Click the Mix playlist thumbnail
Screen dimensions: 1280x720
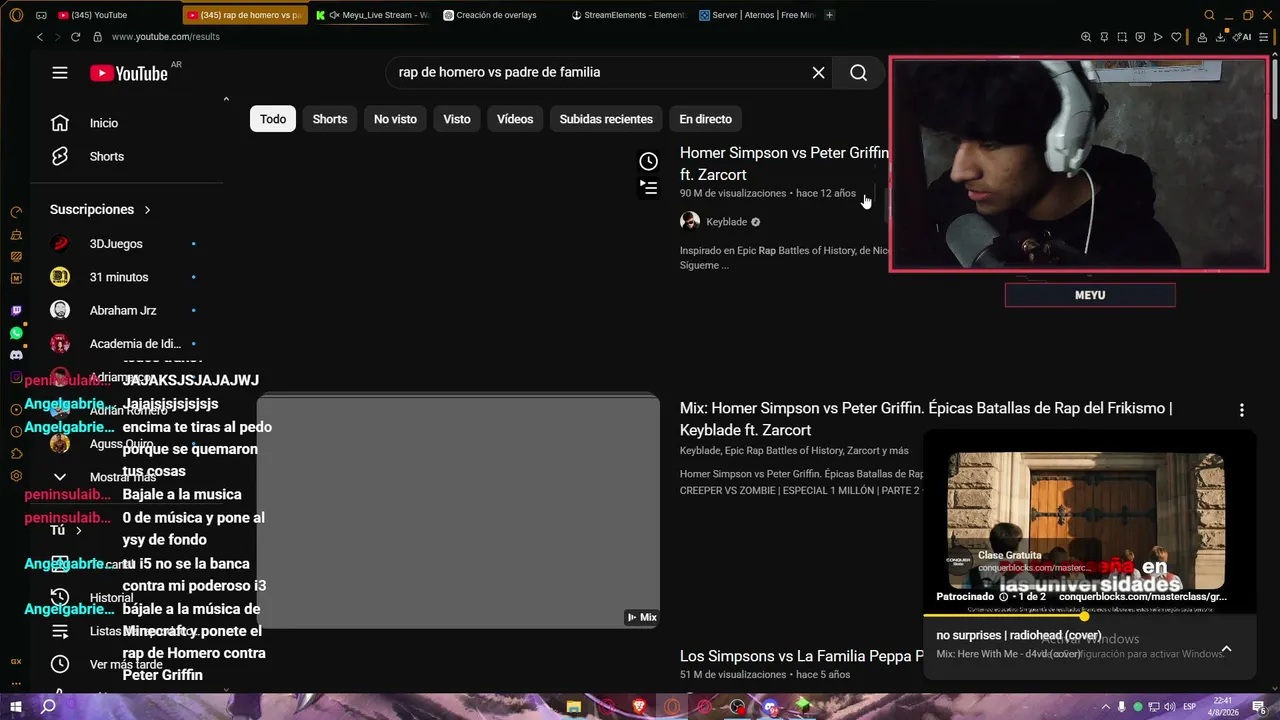458,511
